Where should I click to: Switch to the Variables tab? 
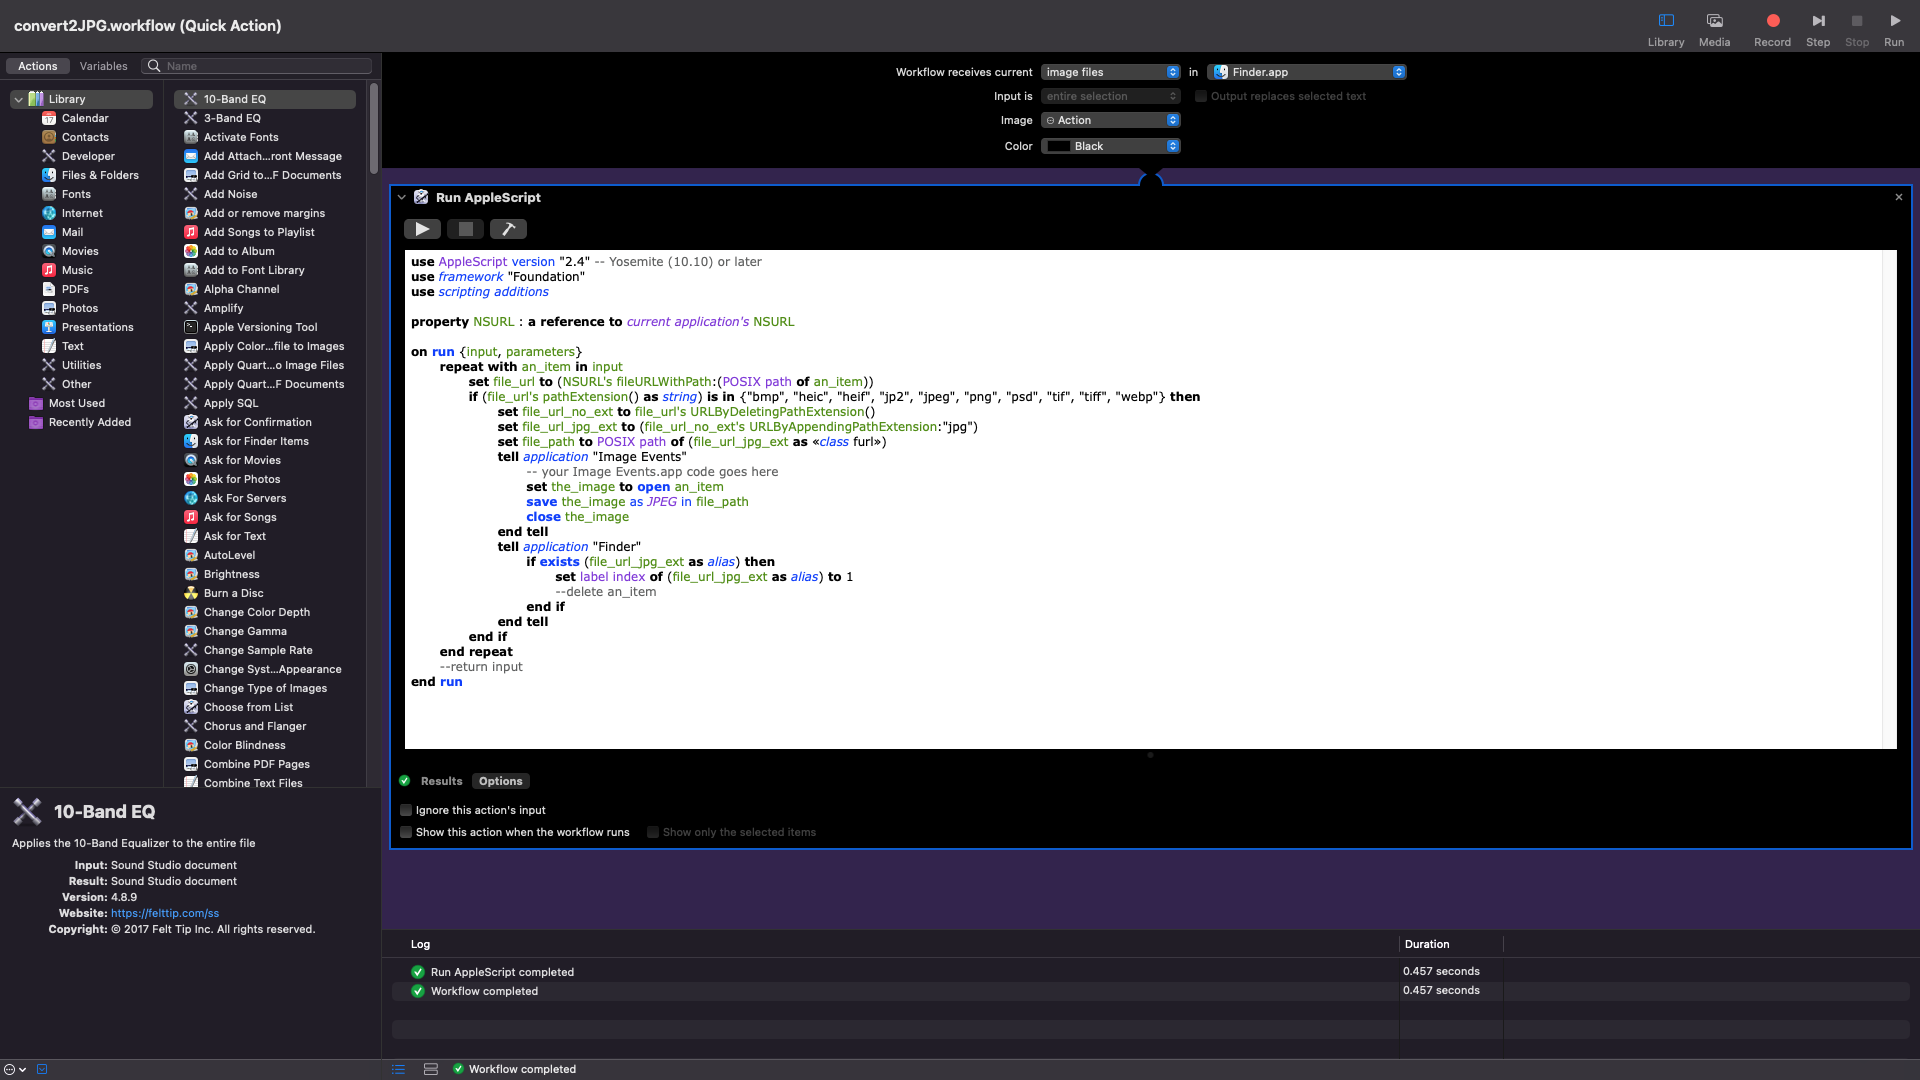point(103,66)
